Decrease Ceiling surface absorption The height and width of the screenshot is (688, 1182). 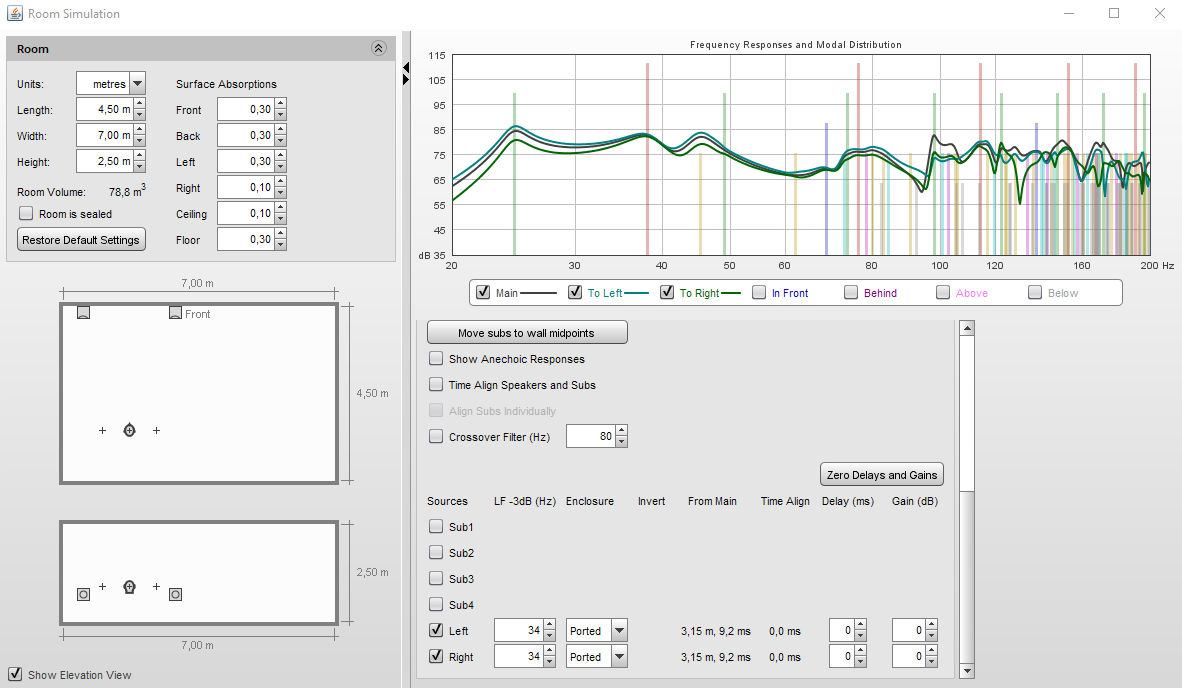tap(280, 219)
